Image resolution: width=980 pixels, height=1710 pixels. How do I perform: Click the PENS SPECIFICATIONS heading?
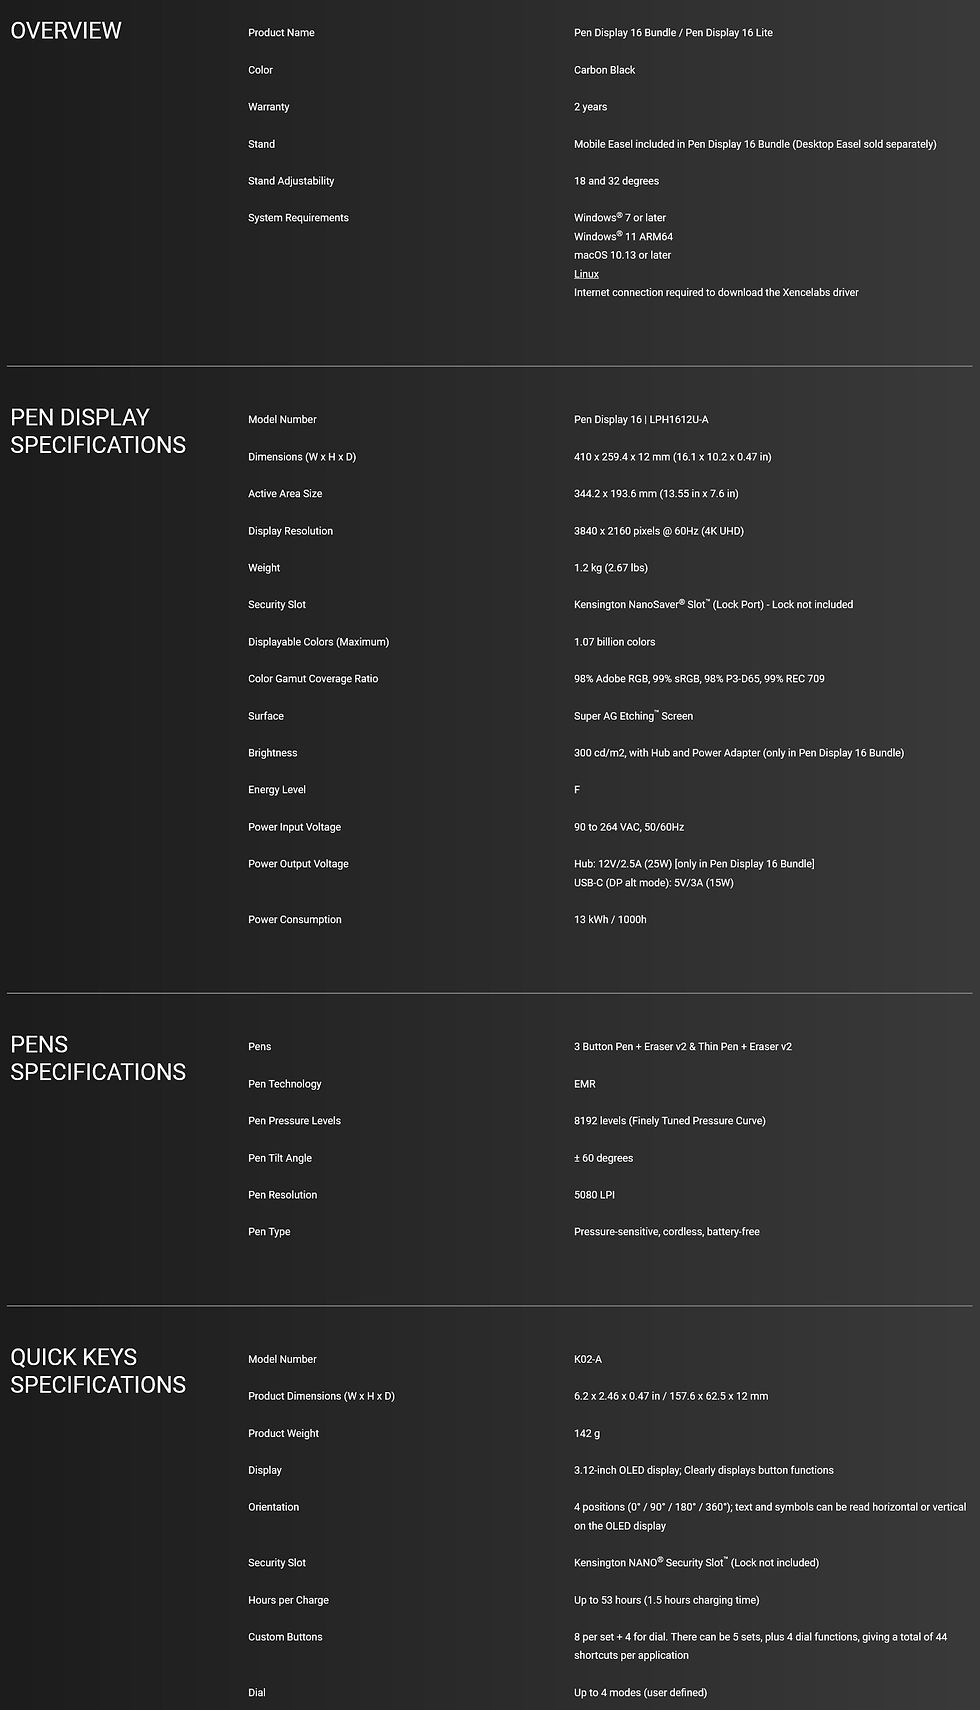98,1058
